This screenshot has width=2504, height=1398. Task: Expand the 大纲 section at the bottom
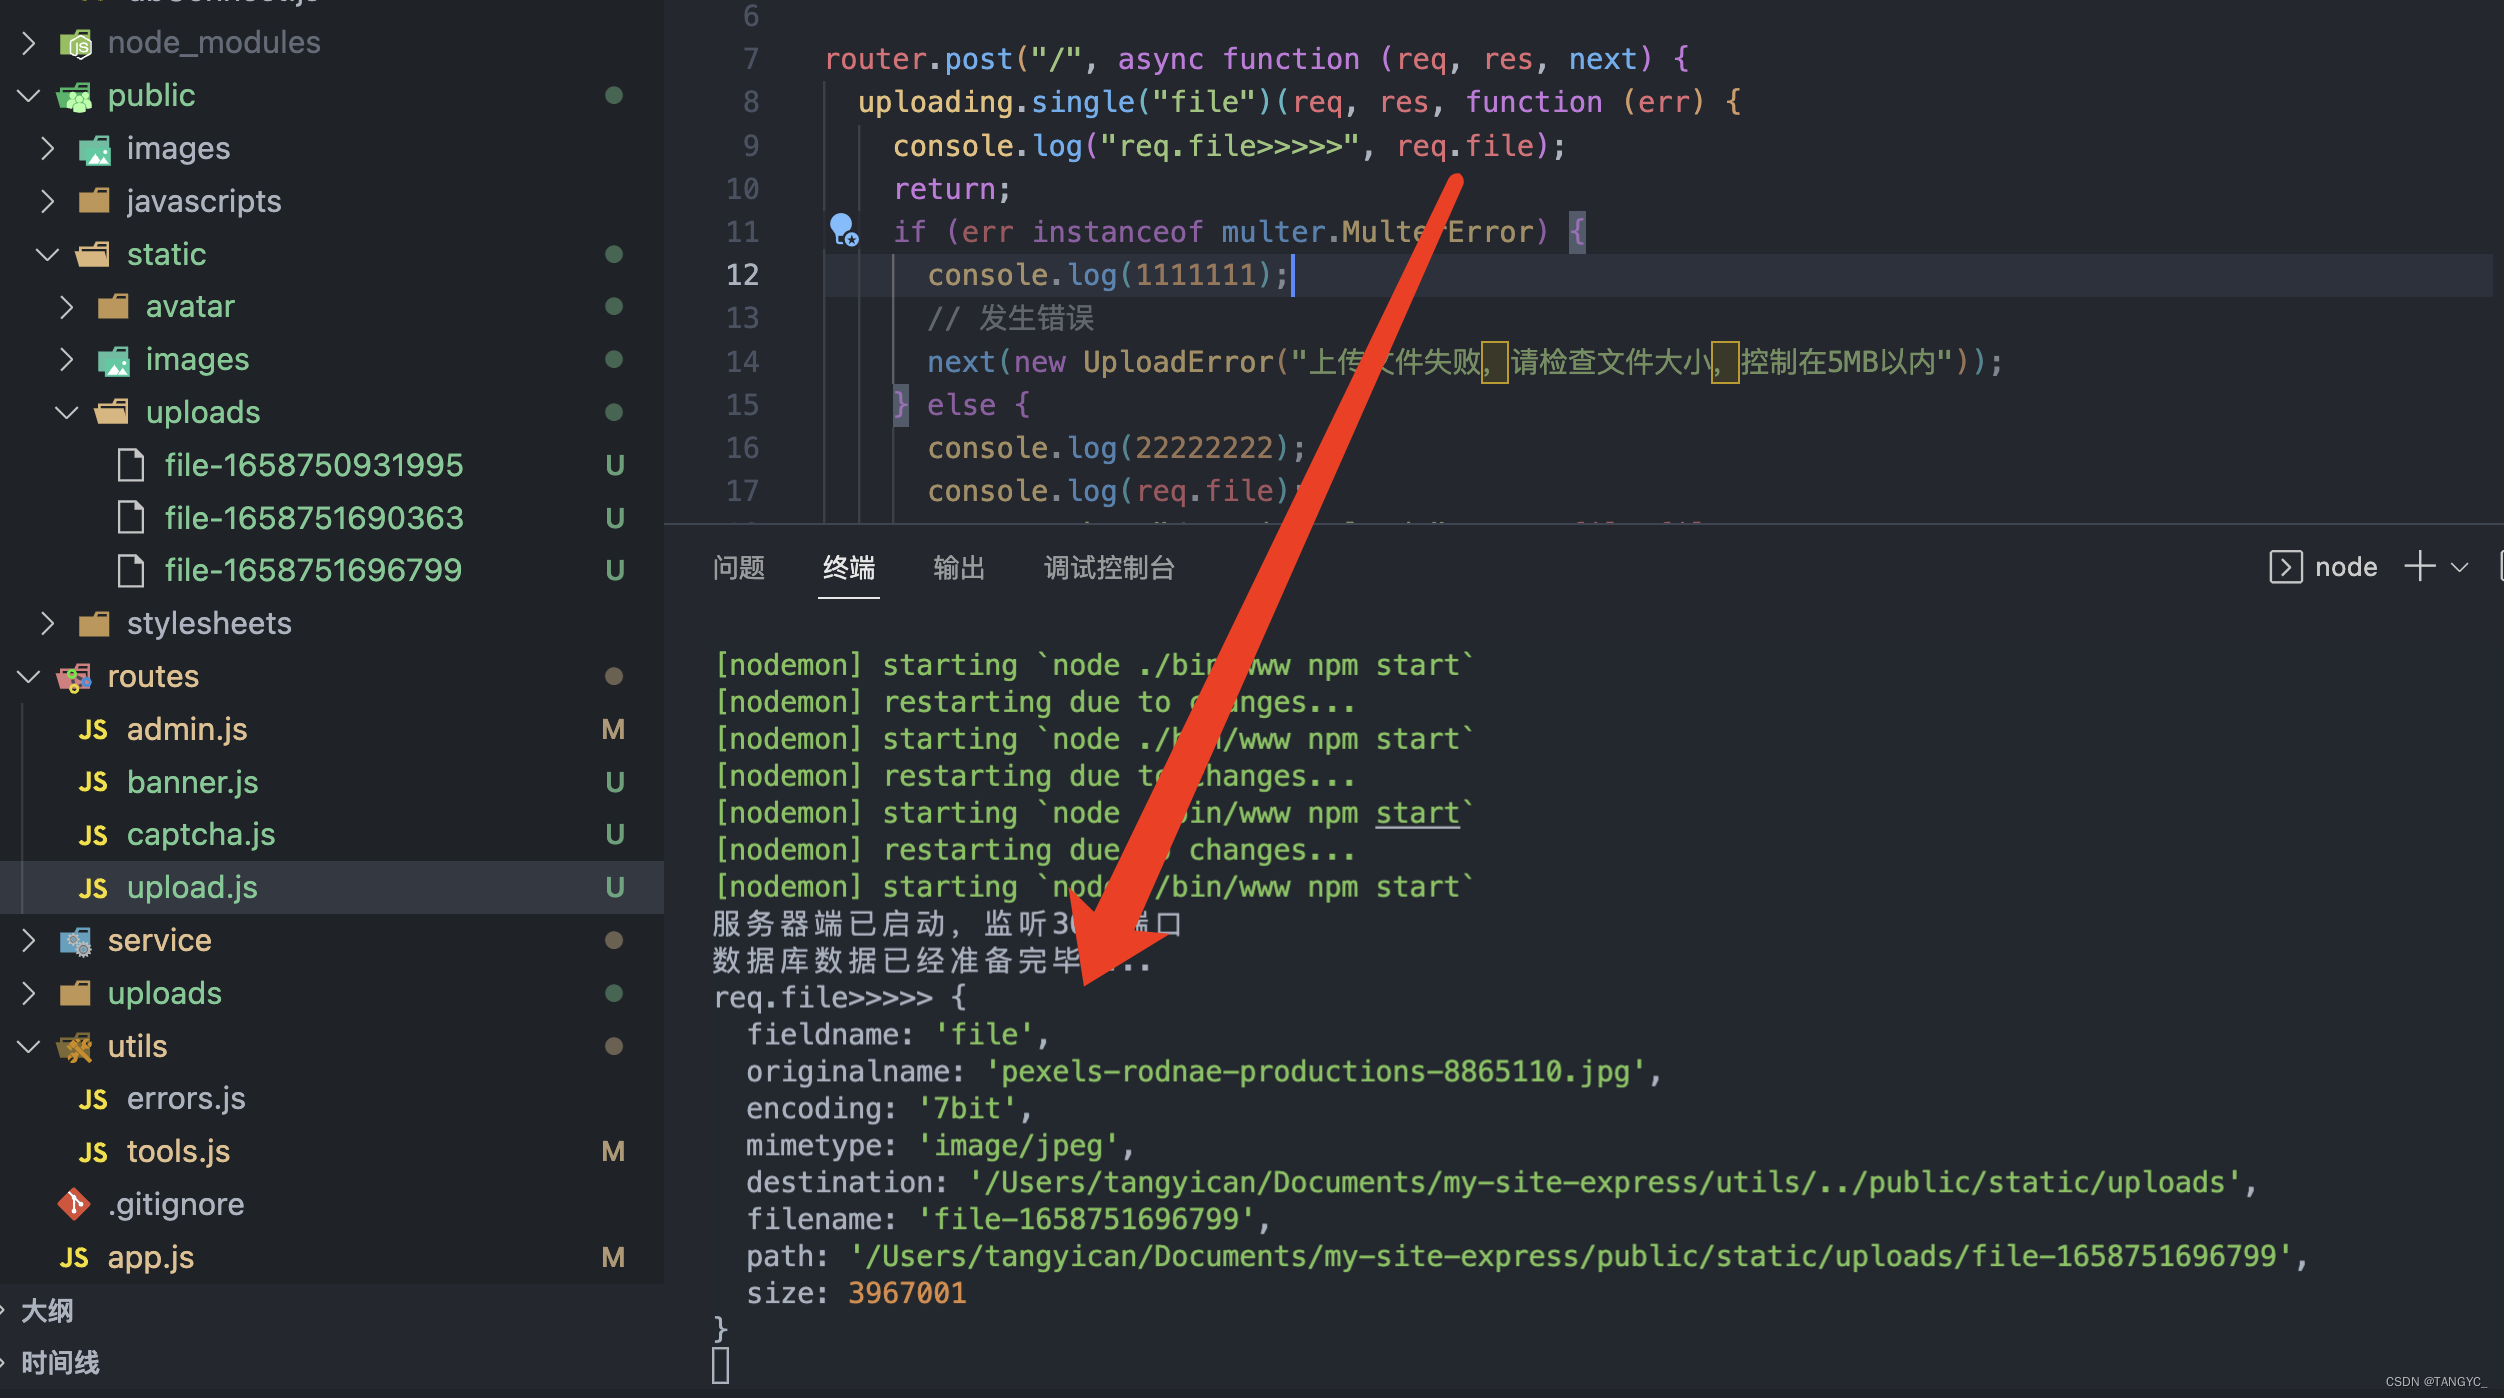coord(47,1310)
